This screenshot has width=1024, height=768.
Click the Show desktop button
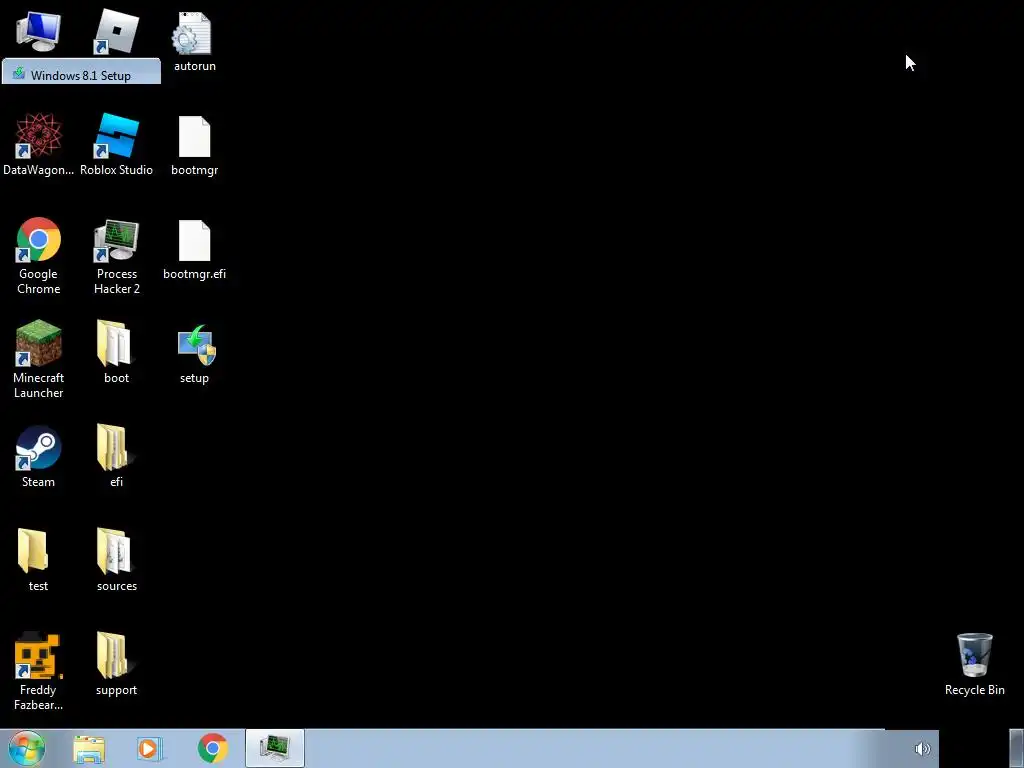(x=1017, y=748)
